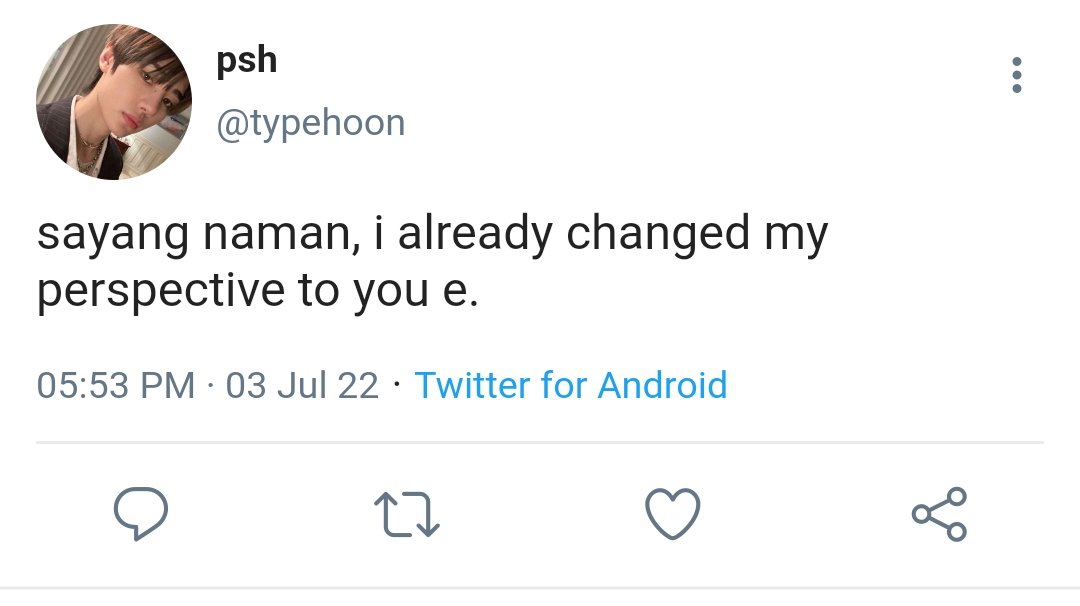This screenshot has width=1080, height=606.
Task: Visit the @typehoon handle
Action: (310, 123)
